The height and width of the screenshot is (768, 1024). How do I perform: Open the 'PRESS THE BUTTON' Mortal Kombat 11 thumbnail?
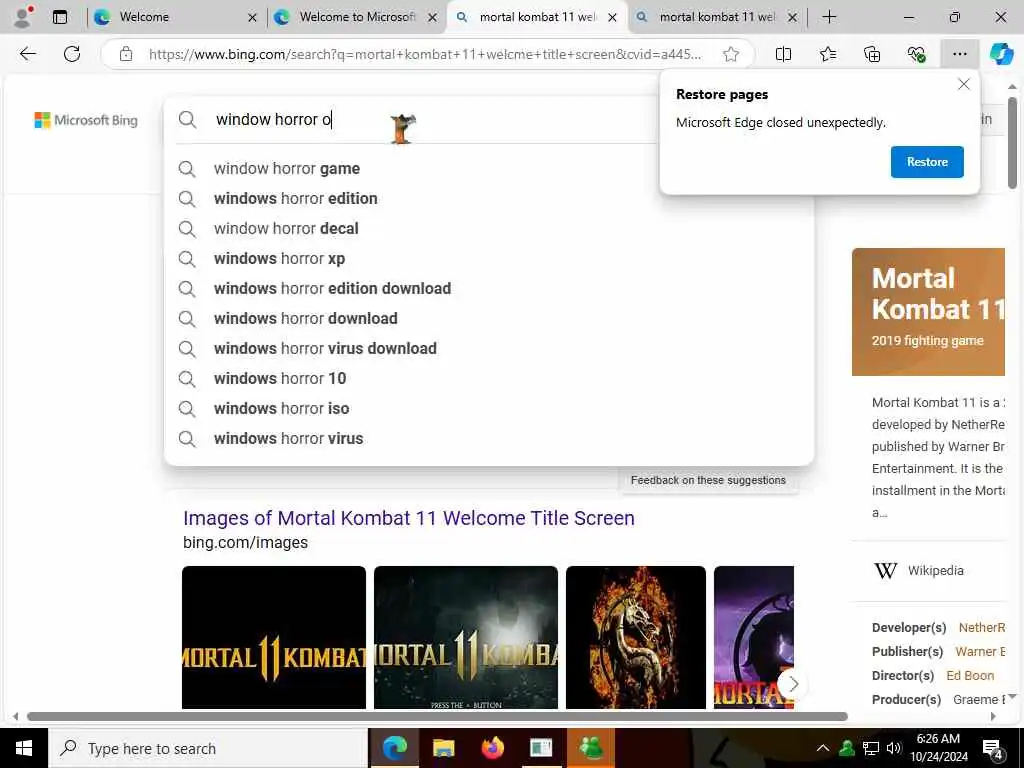466,637
